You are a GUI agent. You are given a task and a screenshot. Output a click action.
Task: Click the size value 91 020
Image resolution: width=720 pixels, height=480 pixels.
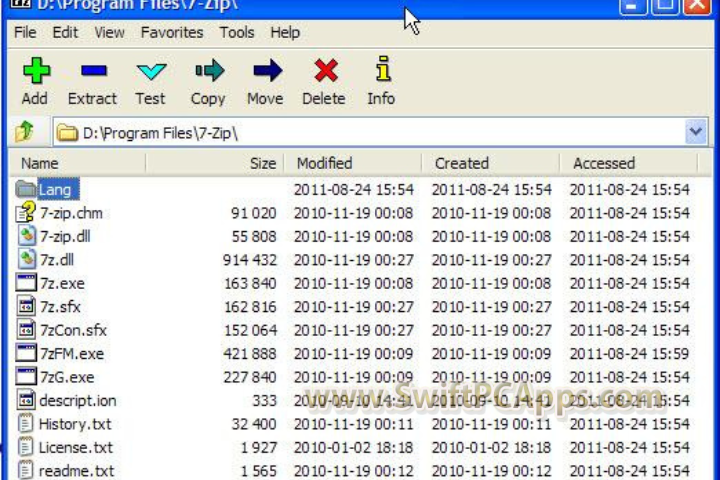point(253,213)
